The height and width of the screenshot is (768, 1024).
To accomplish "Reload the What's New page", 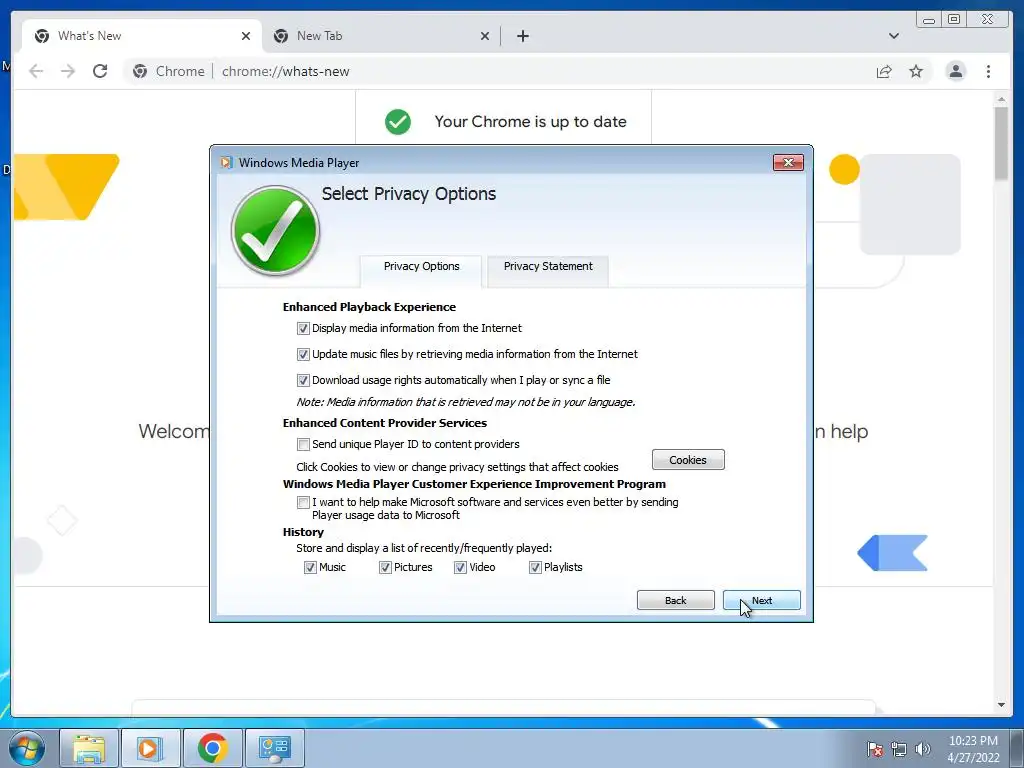I will [100, 71].
